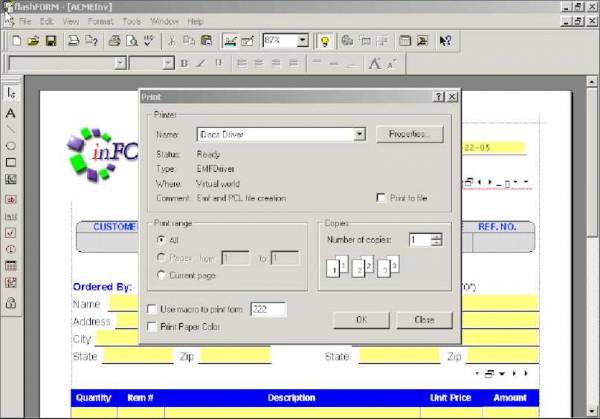Click the Properties button

[x=409, y=133]
